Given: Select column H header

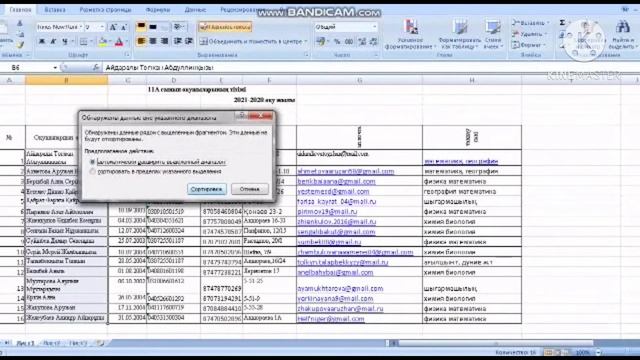Looking at the screenshot, I should 472,80.
